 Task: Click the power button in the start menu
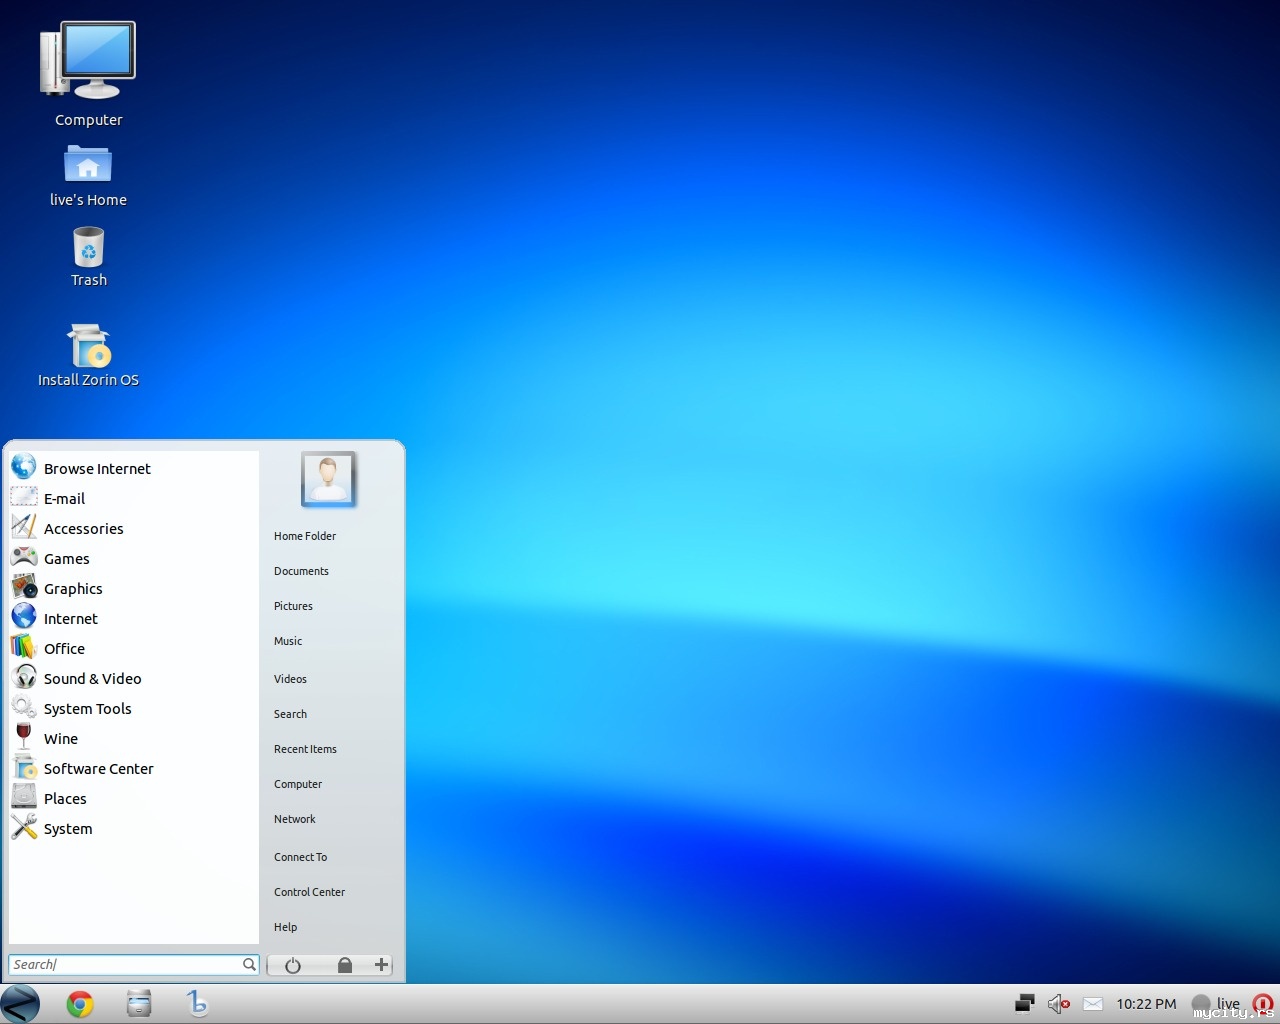(x=293, y=965)
